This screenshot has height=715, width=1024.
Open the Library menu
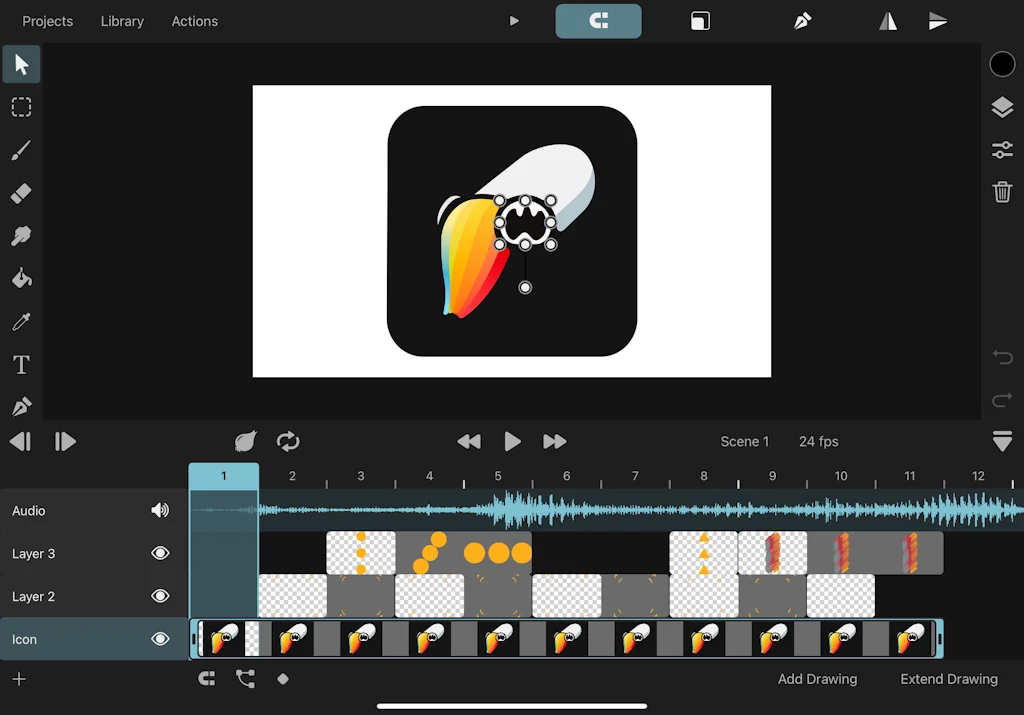pos(122,21)
